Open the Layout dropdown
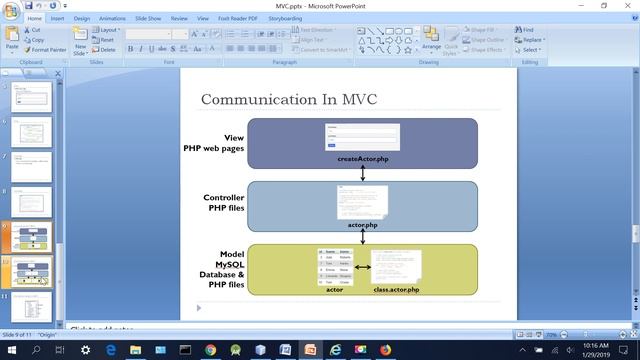Viewport: 640px width, 360px height. 106,30
